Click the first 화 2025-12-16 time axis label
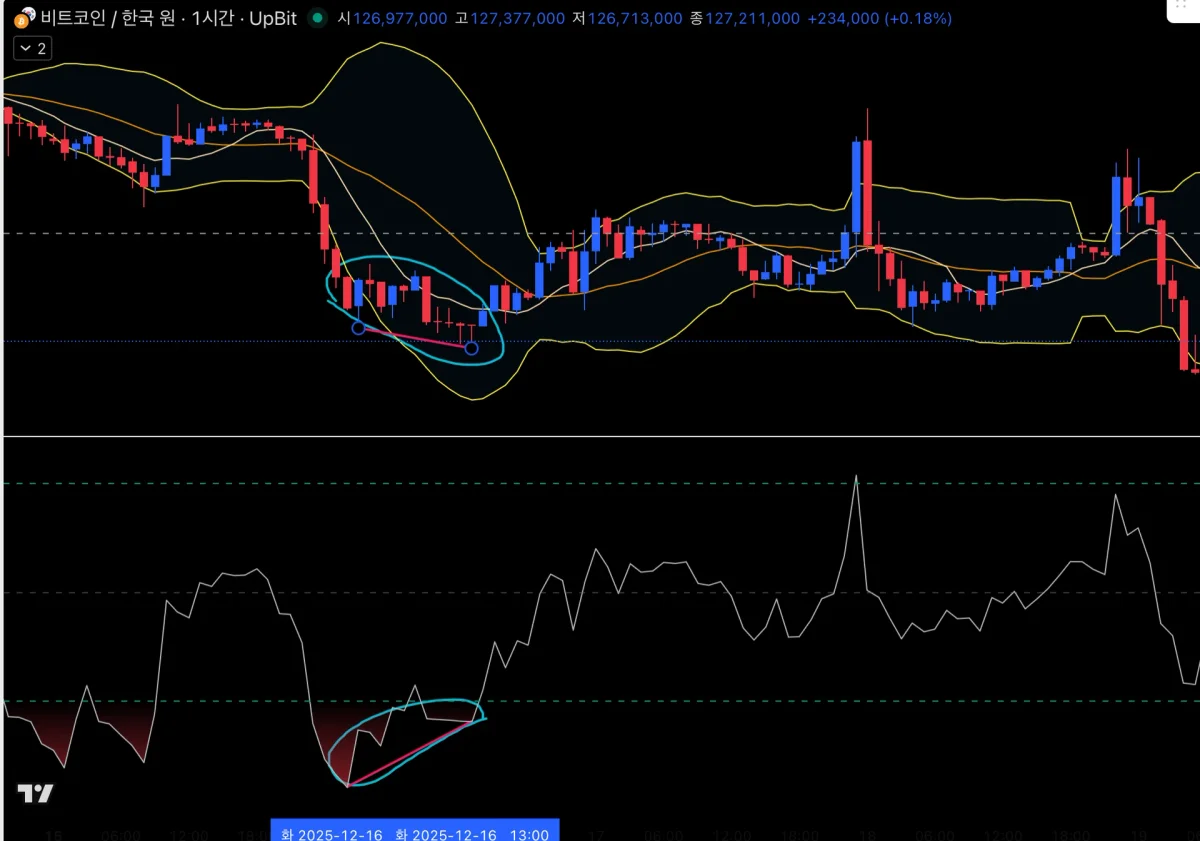Viewport: 1200px width, 841px height. coord(331,834)
